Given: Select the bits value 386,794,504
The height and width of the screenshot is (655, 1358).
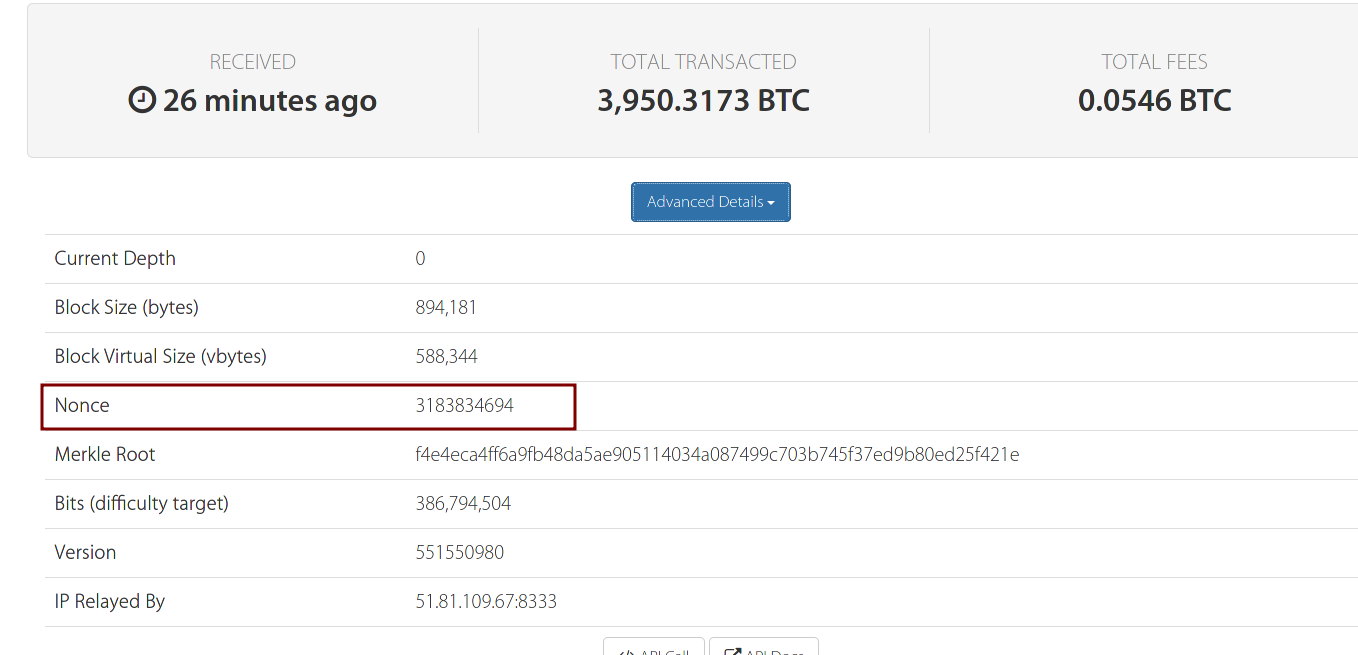Looking at the screenshot, I should (x=463, y=503).
